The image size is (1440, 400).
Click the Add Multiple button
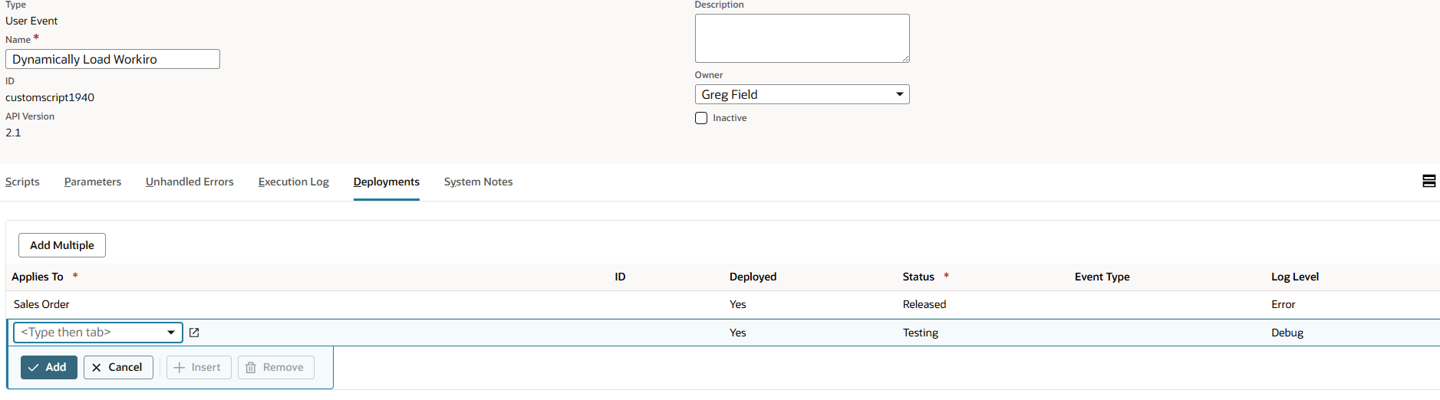pos(62,245)
